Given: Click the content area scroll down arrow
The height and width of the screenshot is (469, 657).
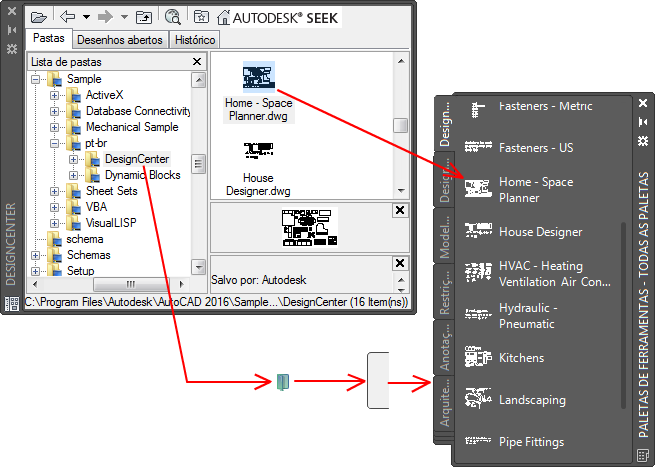Looking at the screenshot, I should tap(401, 191).
